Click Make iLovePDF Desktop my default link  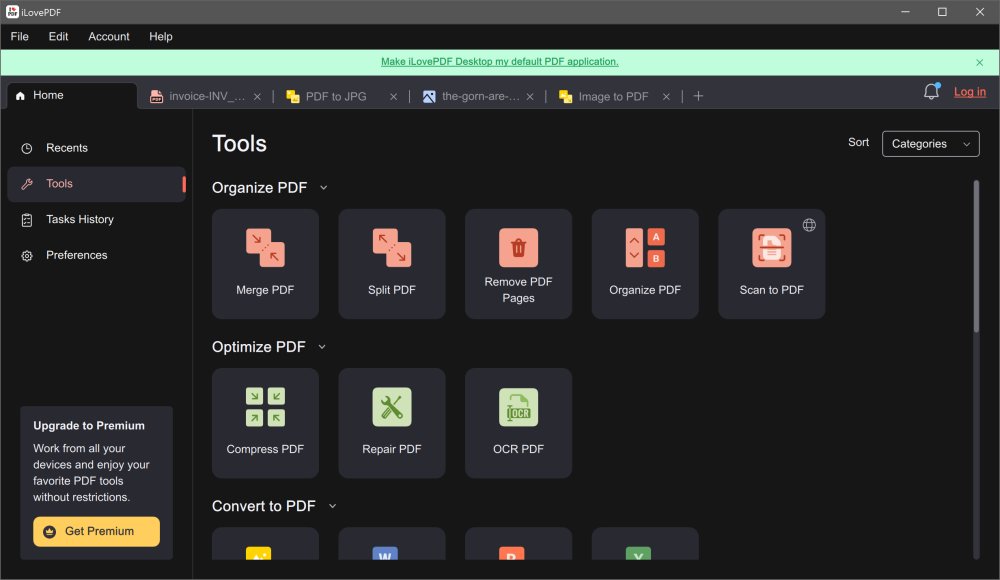coord(499,62)
